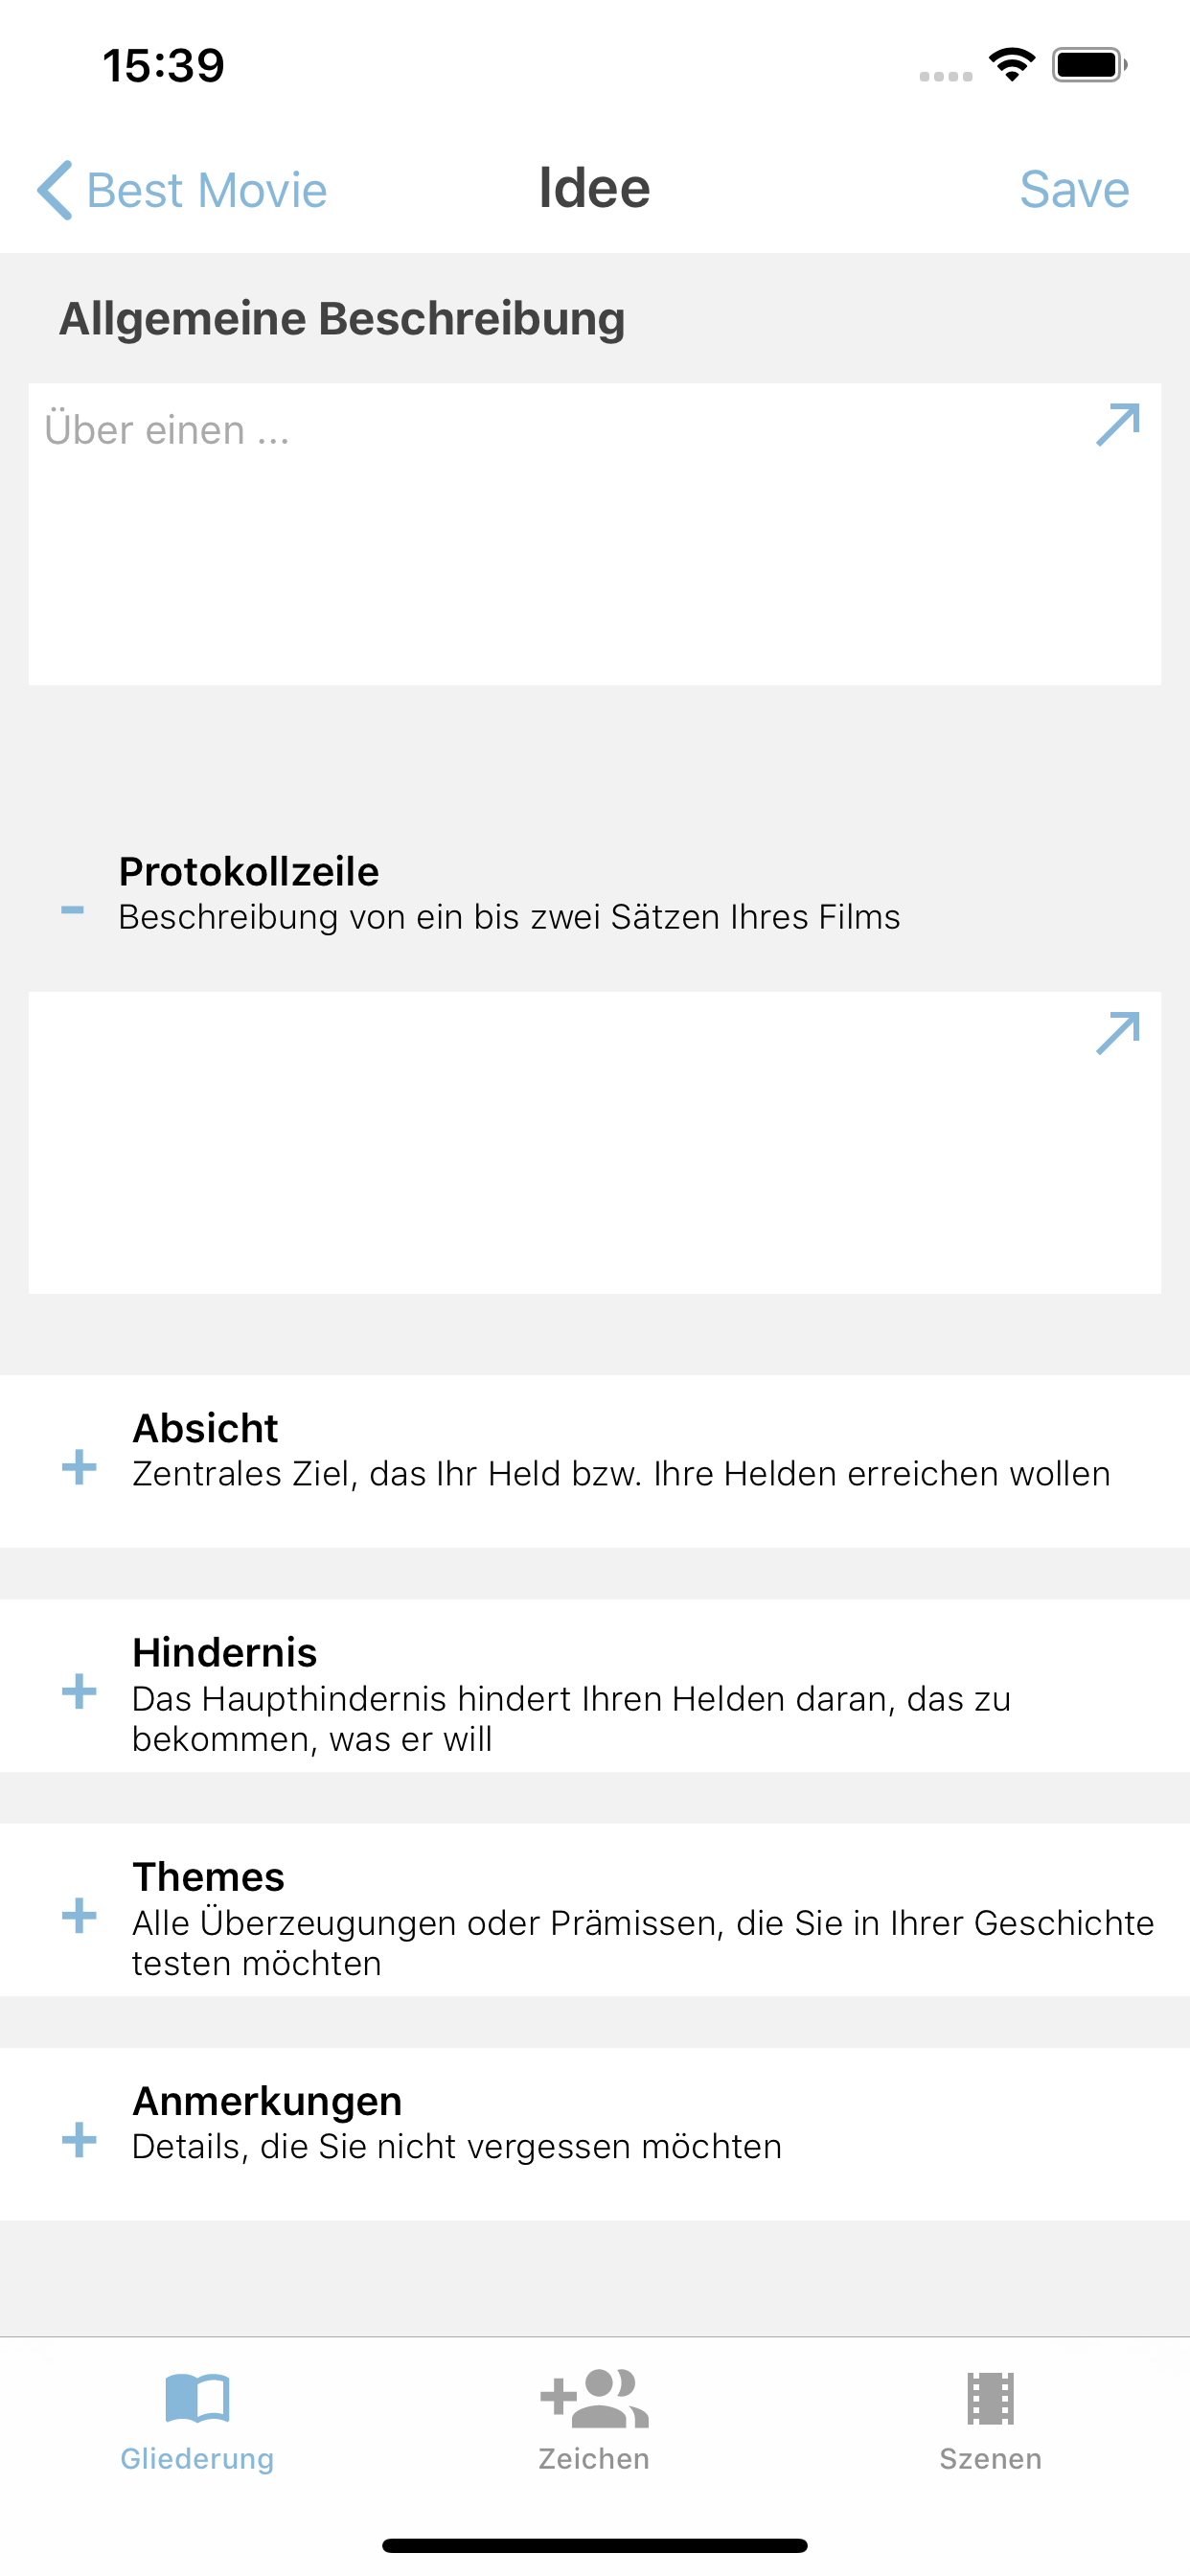Open the Gliederung book icon
This screenshot has height=2576, width=1190.
click(x=197, y=2398)
